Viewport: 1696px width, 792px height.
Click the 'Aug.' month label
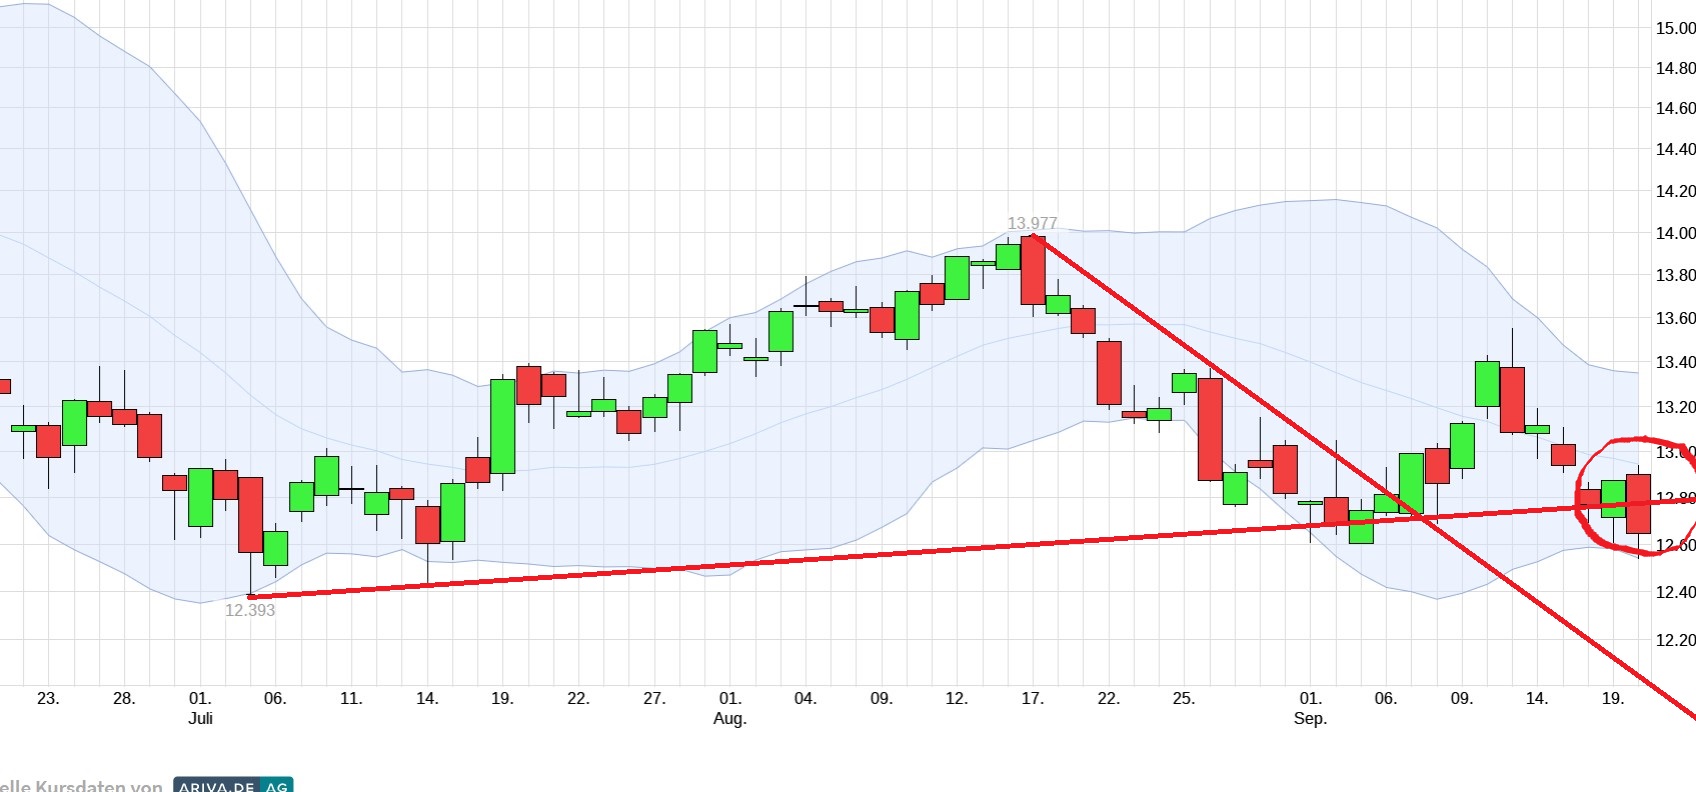[x=730, y=718]
